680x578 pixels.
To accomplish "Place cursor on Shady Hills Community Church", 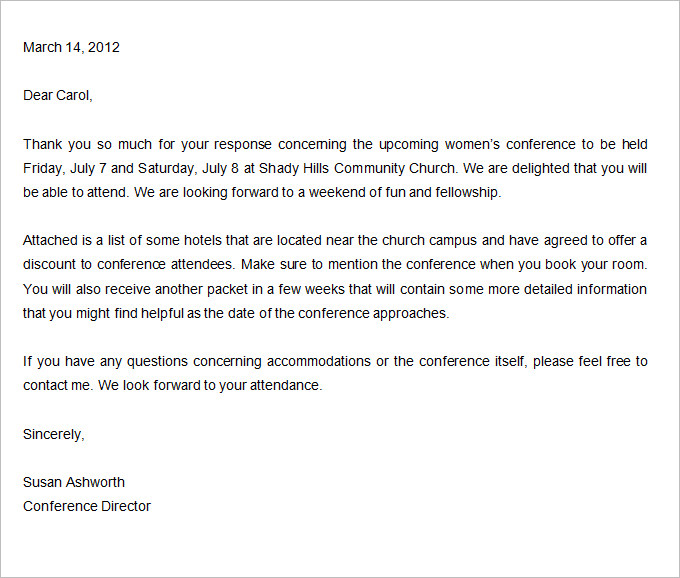I will (x=358, y=168).
